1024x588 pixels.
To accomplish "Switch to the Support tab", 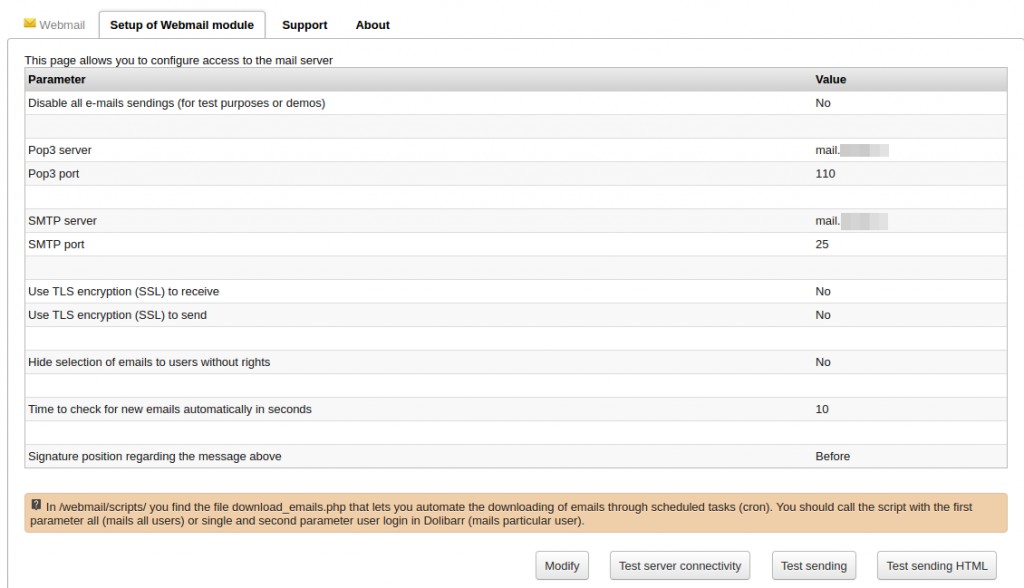I will [x=304, y=25].
